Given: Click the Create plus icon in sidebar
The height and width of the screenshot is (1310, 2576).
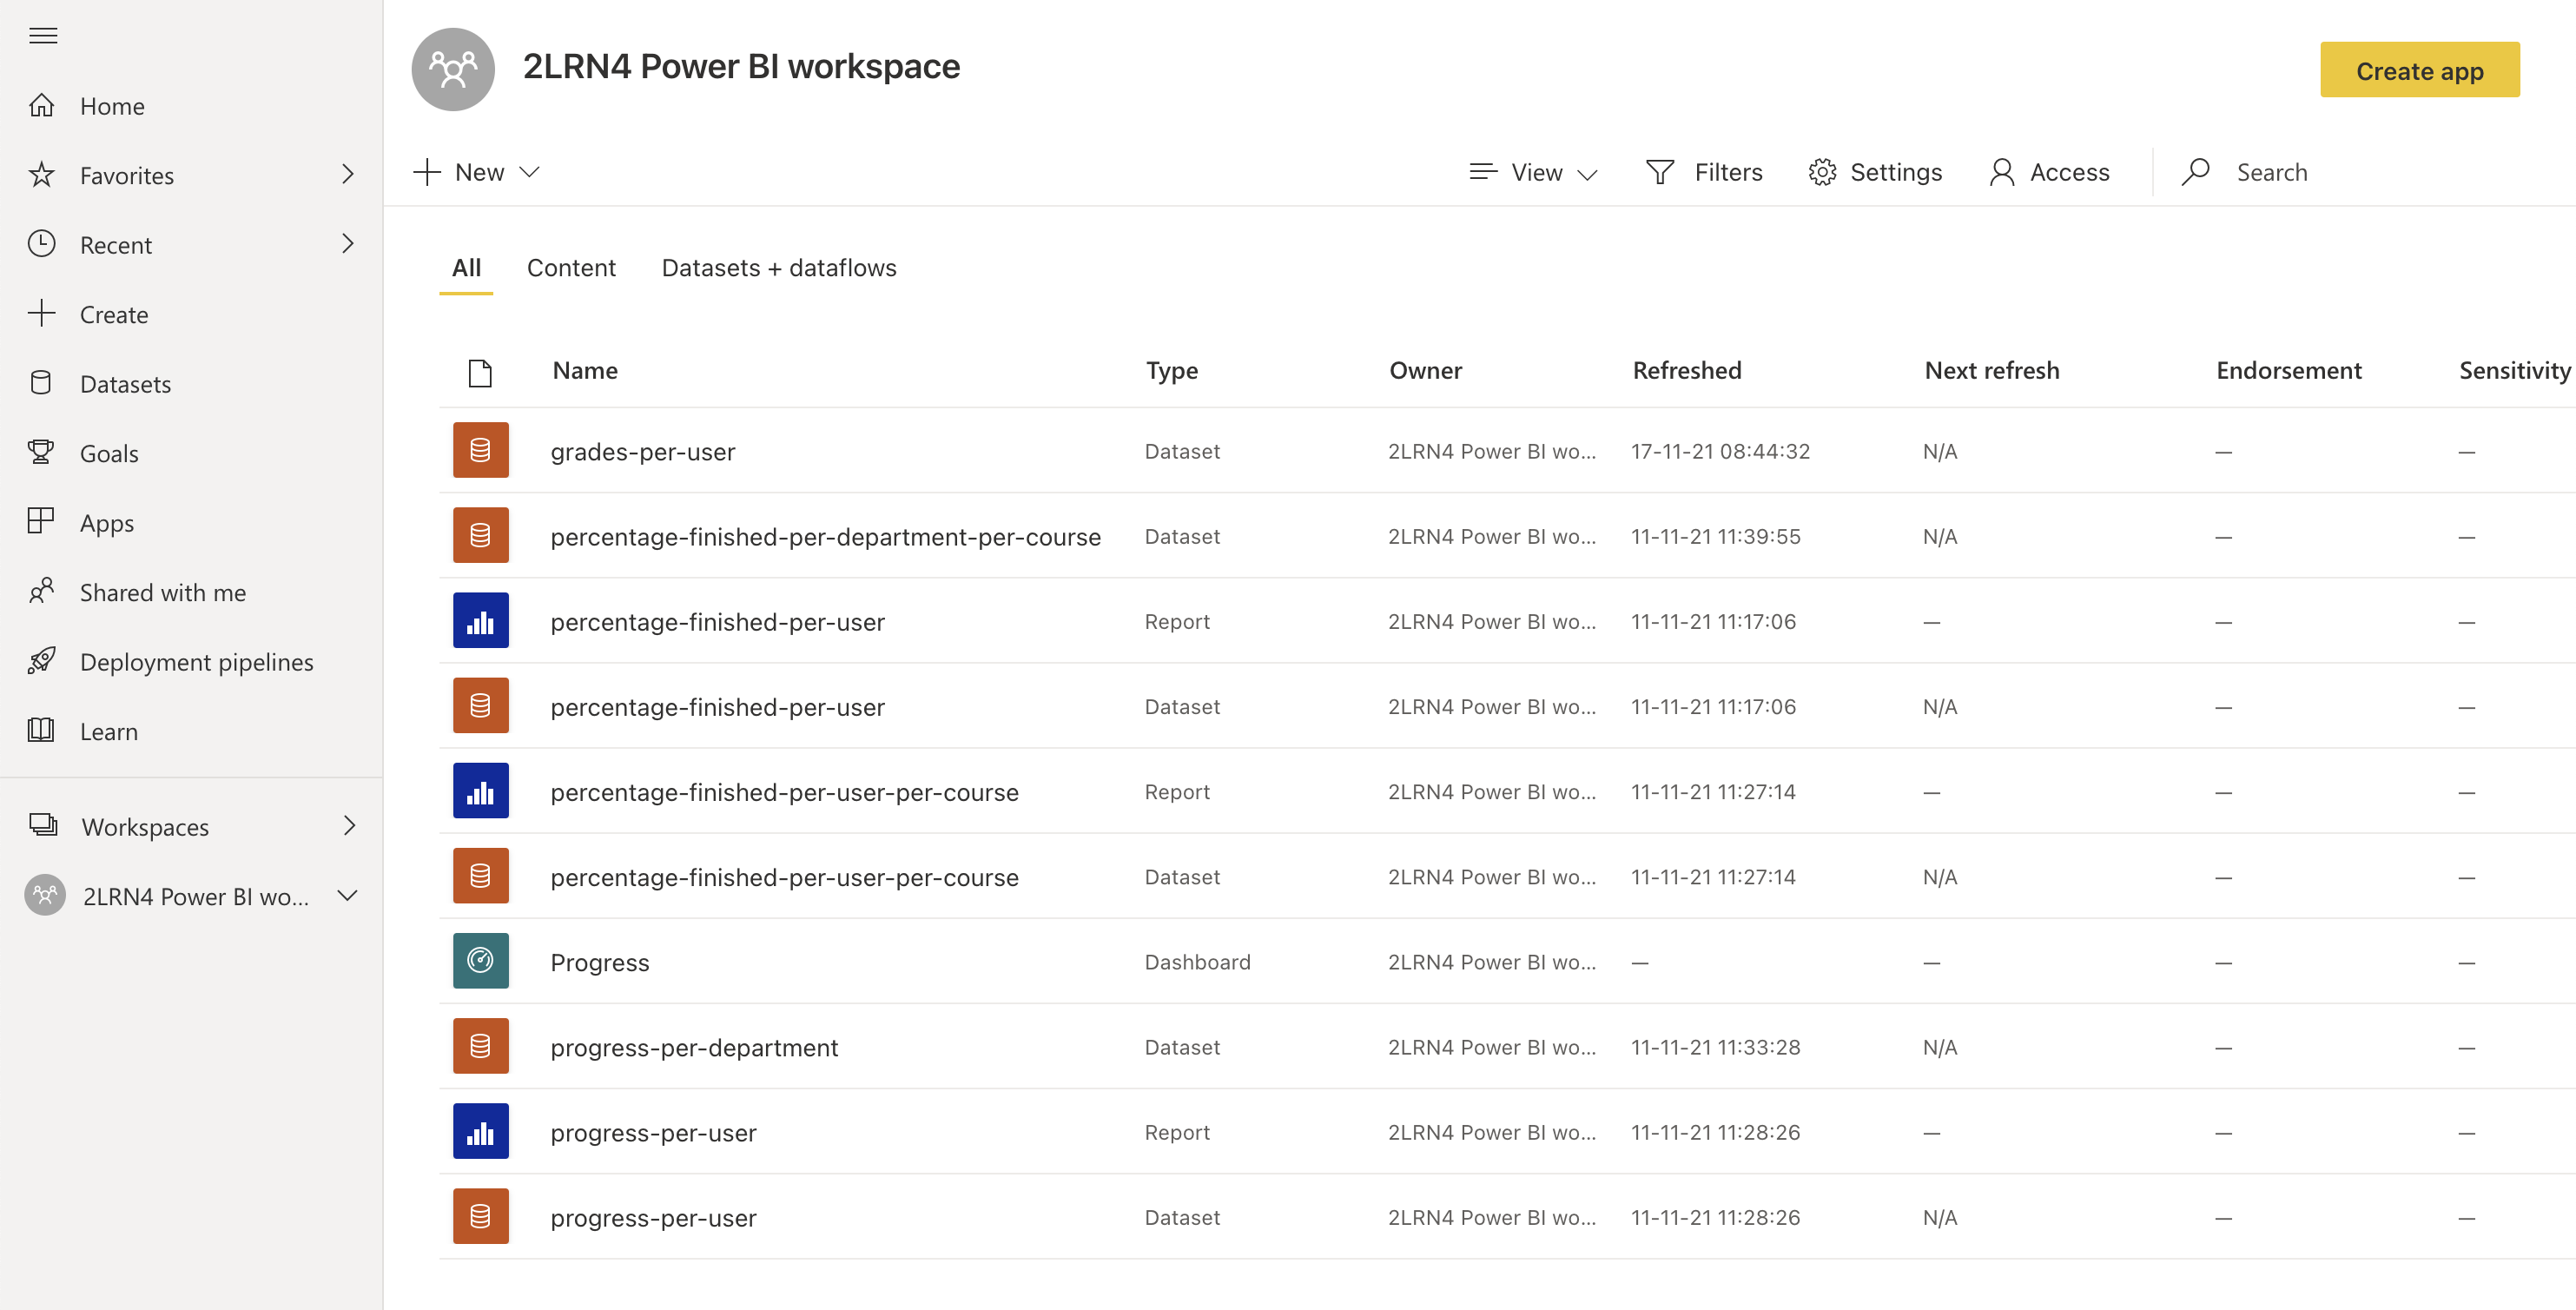Looking at the screenshot, I should pyautogui.click(x=41, y=314).
